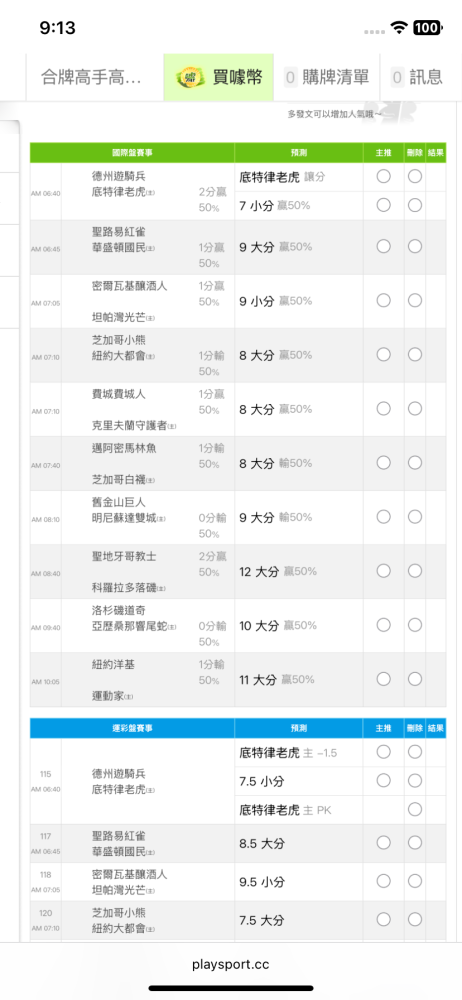The image size is (462, 1000).
Task: Tap the 底特律老虎 主 -1.5 prediction
Action: pyautogui.click(x=288, y=753)
